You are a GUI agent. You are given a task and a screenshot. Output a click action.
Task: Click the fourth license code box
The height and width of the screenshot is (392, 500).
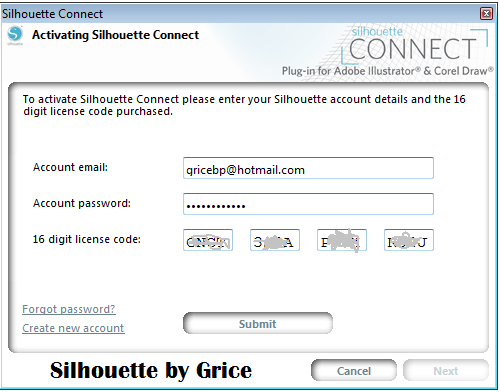pyautogui.click(x=409, y=240)
